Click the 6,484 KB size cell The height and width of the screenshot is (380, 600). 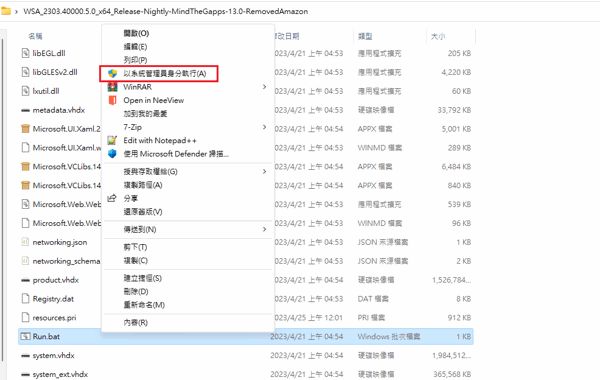456,166
